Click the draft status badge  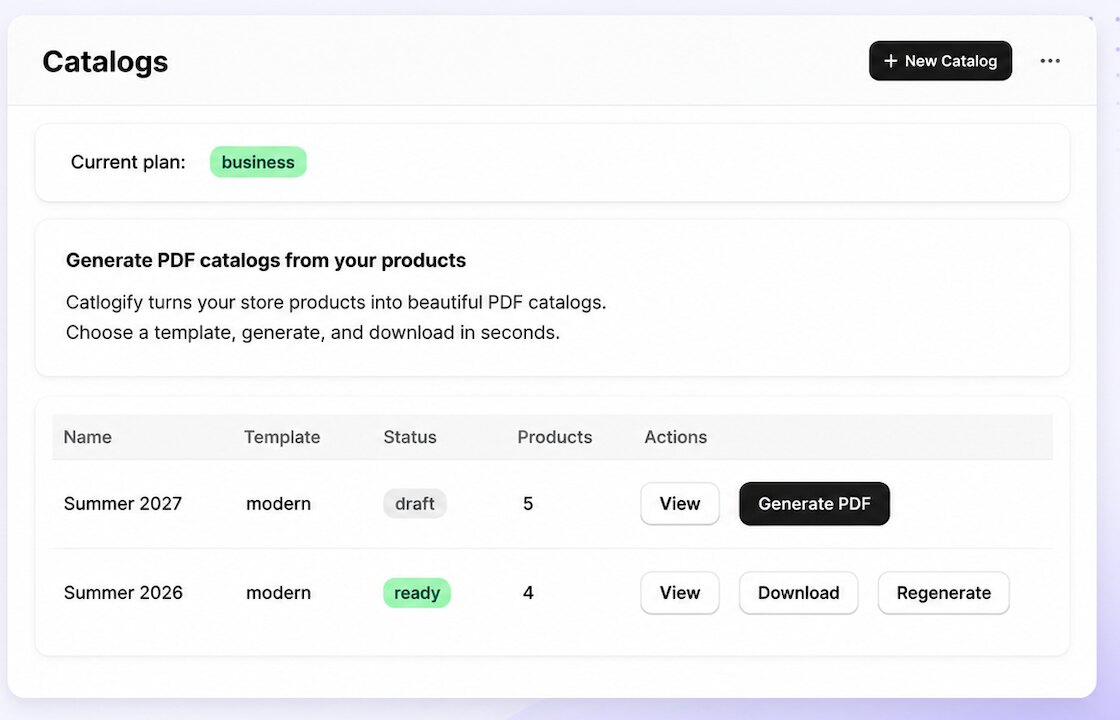pos(414,504)
